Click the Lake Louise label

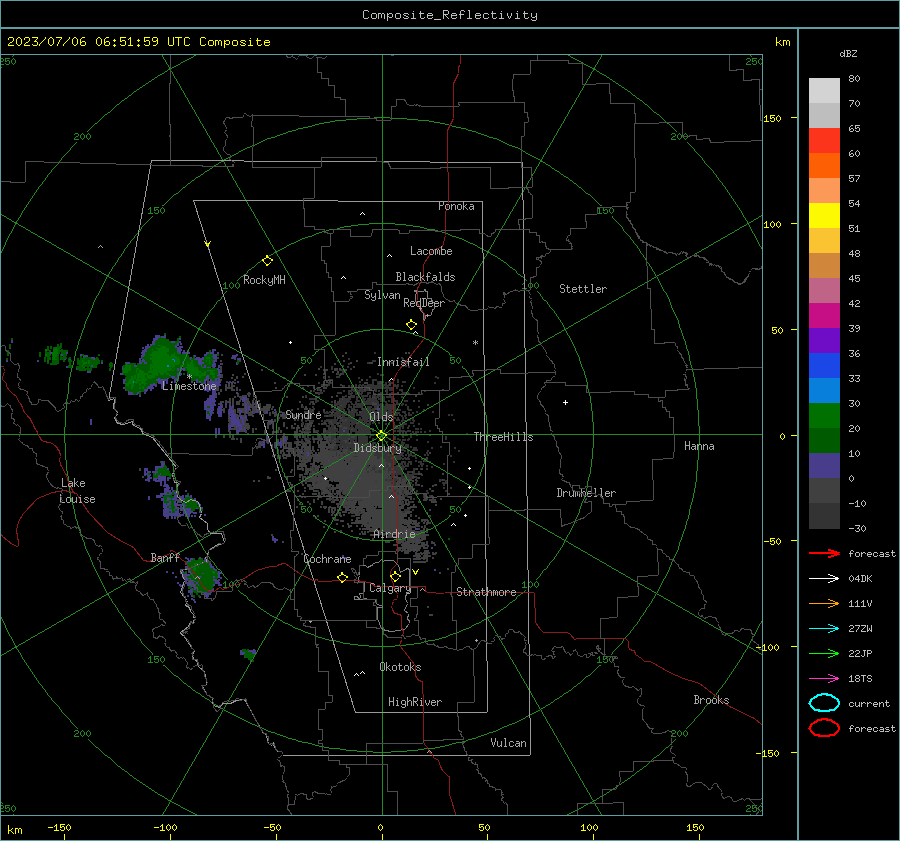point(77,491)
